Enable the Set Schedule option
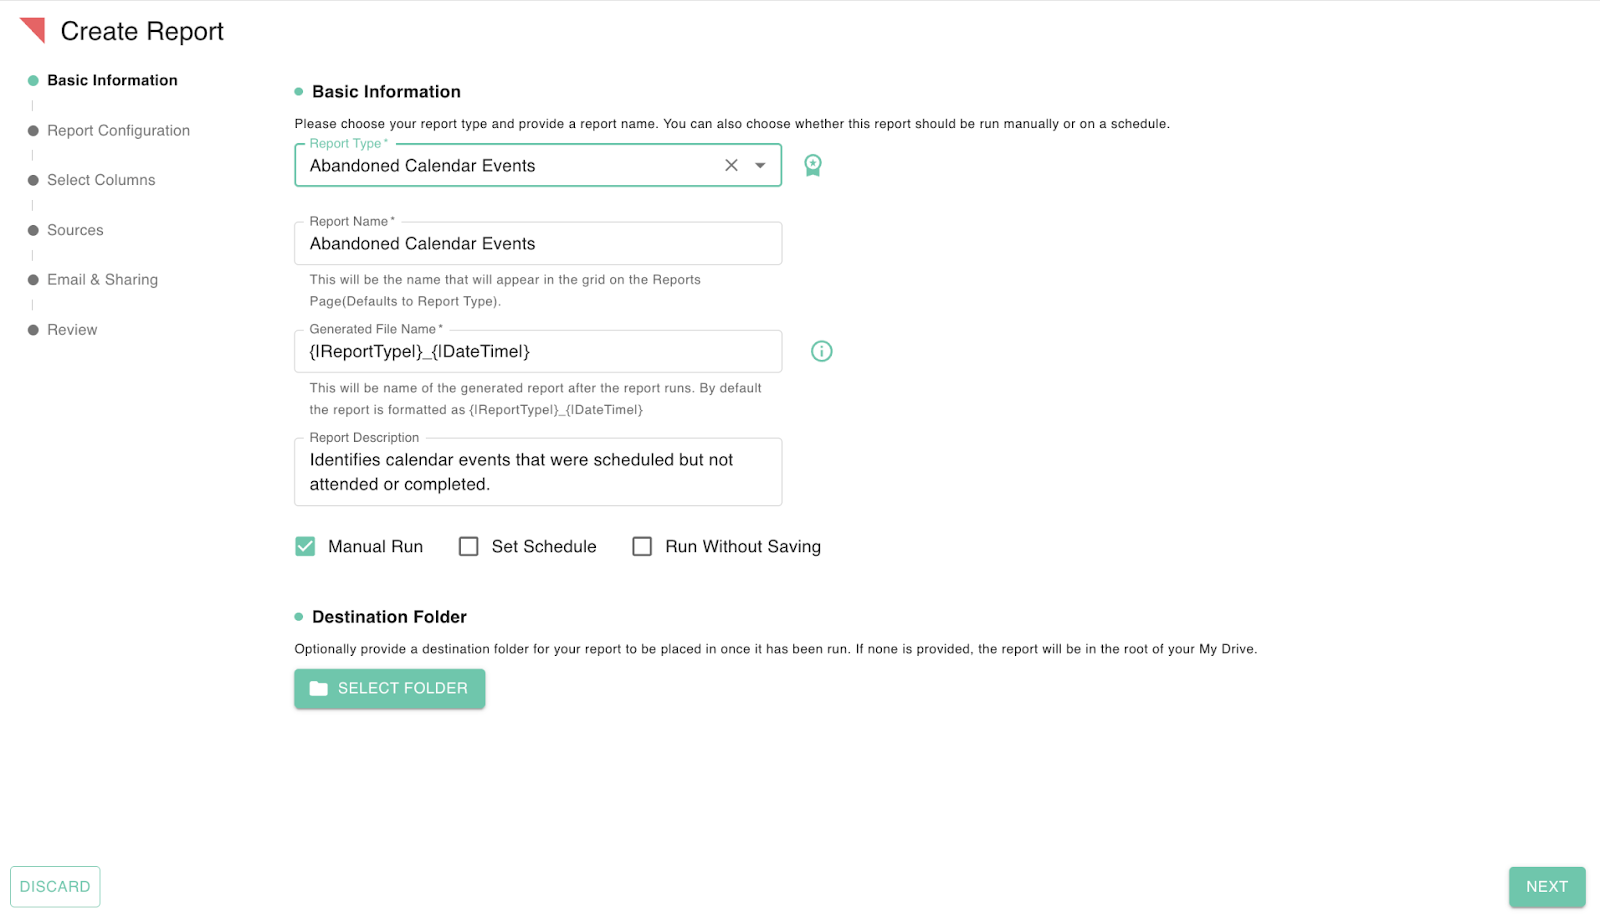 click(x=468, y=546)
